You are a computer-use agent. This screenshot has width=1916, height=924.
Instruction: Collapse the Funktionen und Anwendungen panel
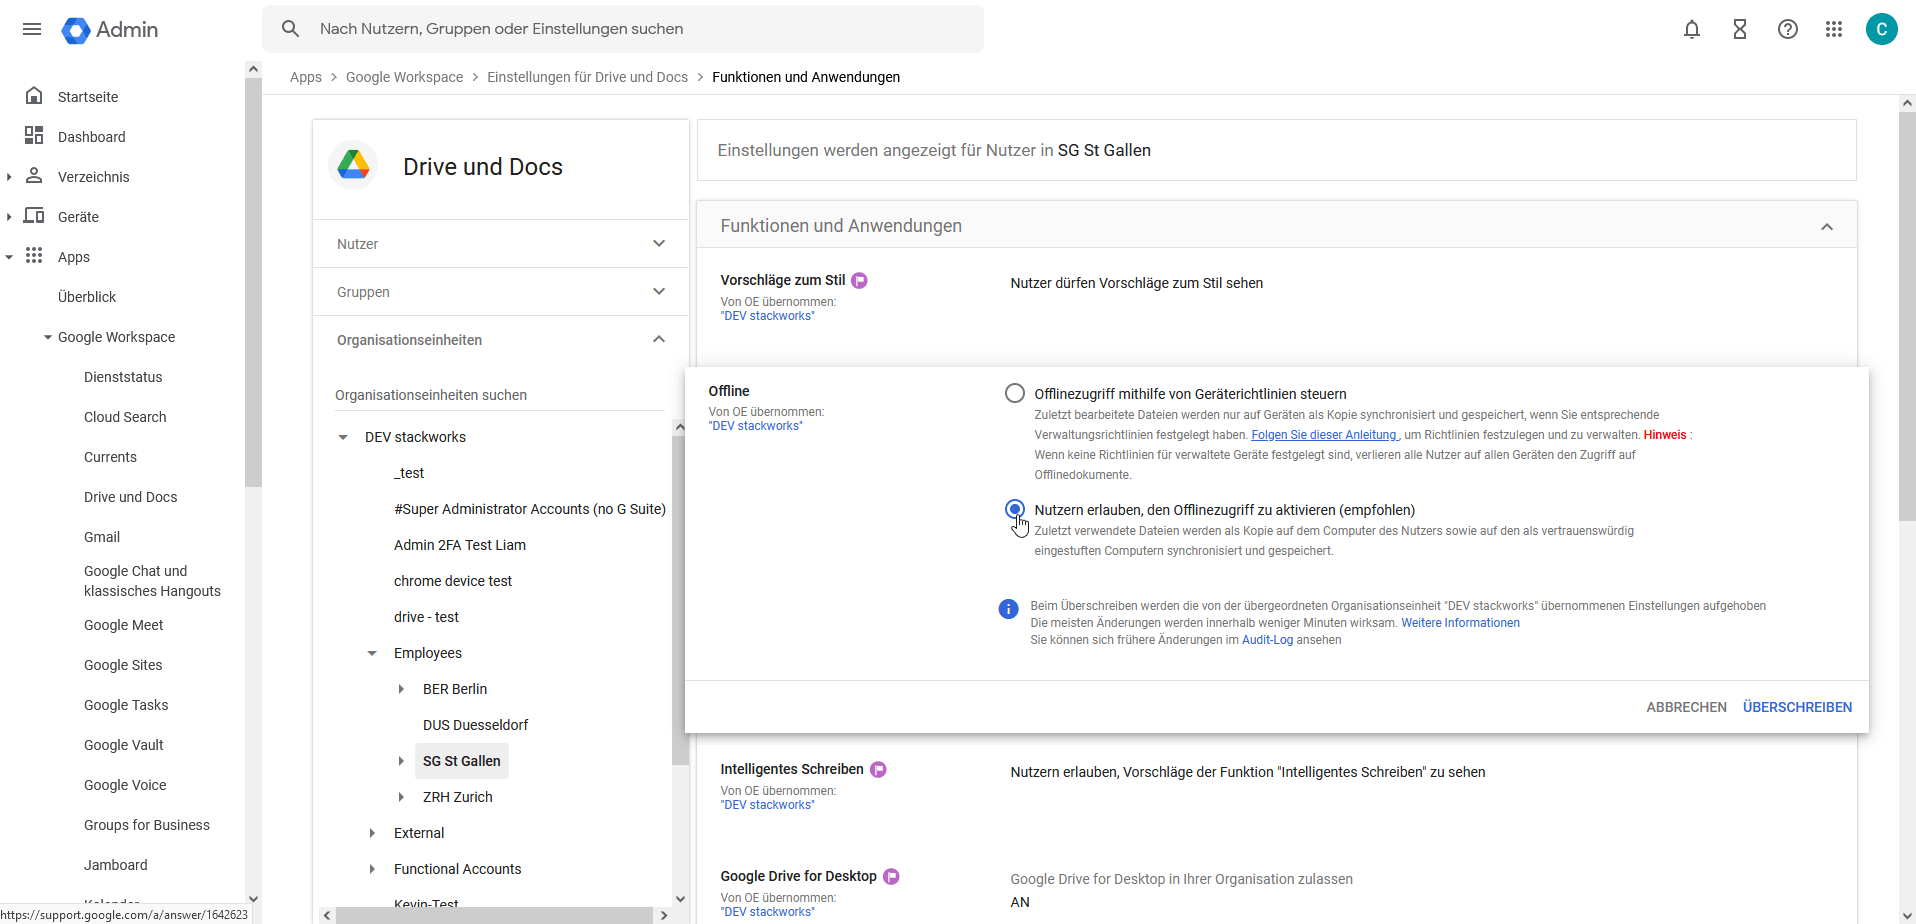point(1827,227)
